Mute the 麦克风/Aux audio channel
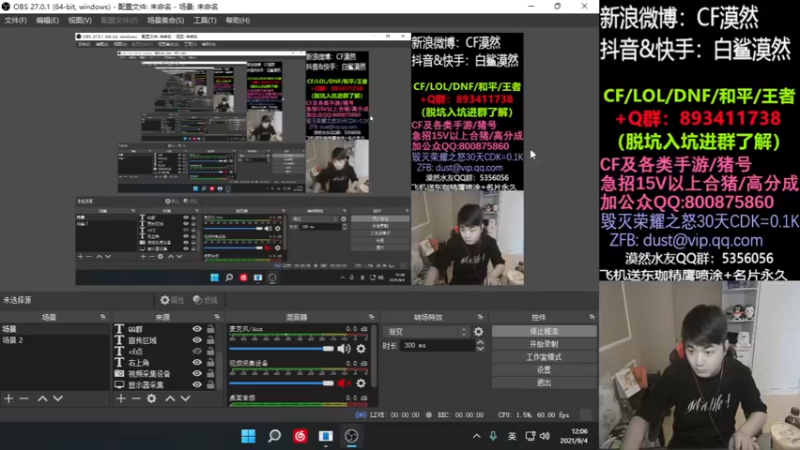 (344, 349)
